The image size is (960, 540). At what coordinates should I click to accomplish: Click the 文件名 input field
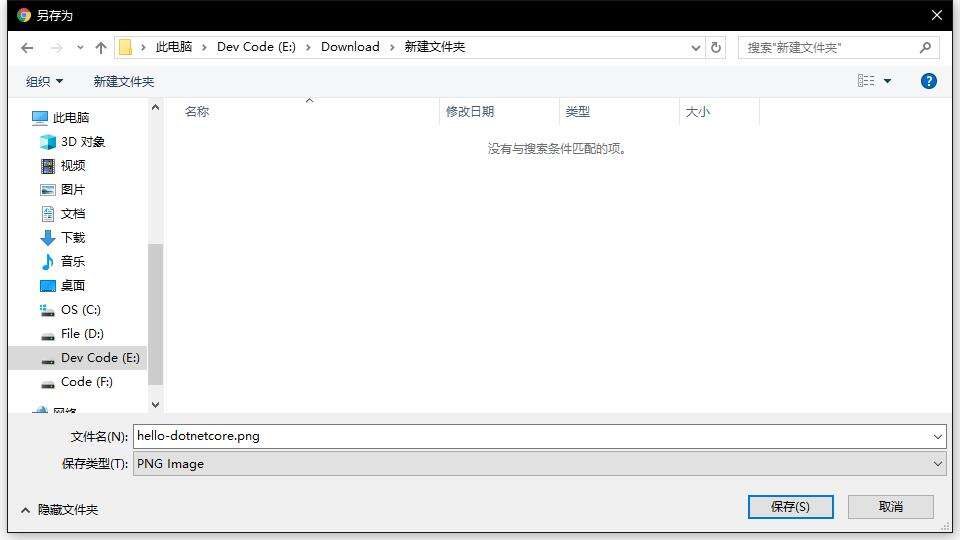[x=539, y=436]
